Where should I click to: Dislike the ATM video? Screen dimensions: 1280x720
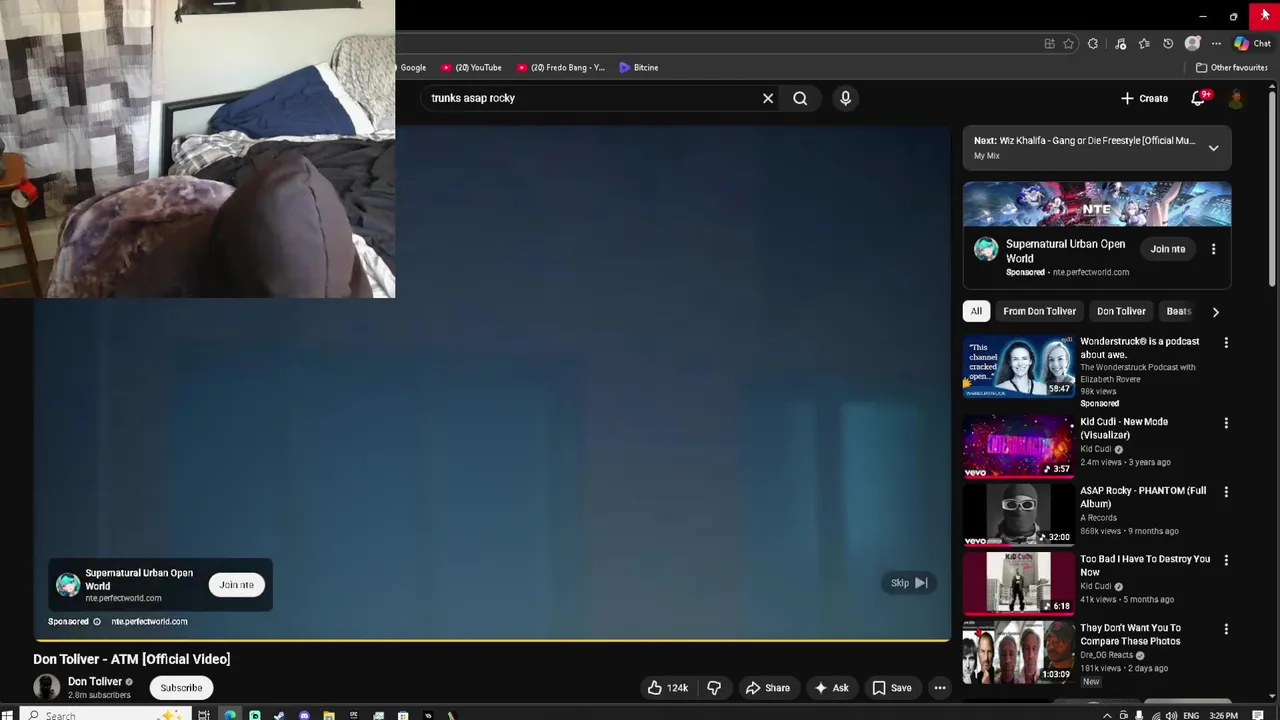click(x=714, y=687)
